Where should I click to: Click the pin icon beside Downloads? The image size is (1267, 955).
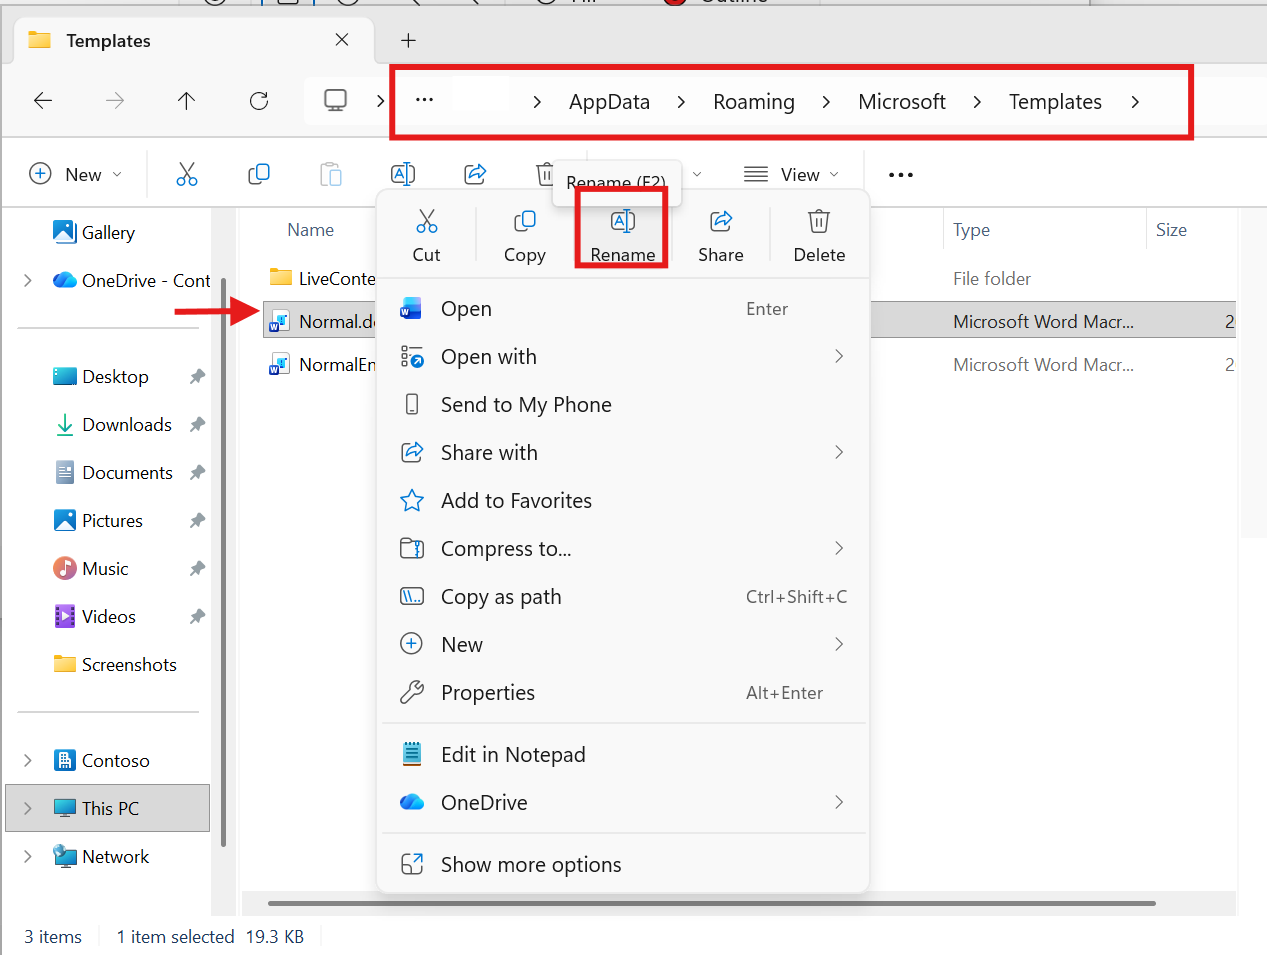point(197,425)
